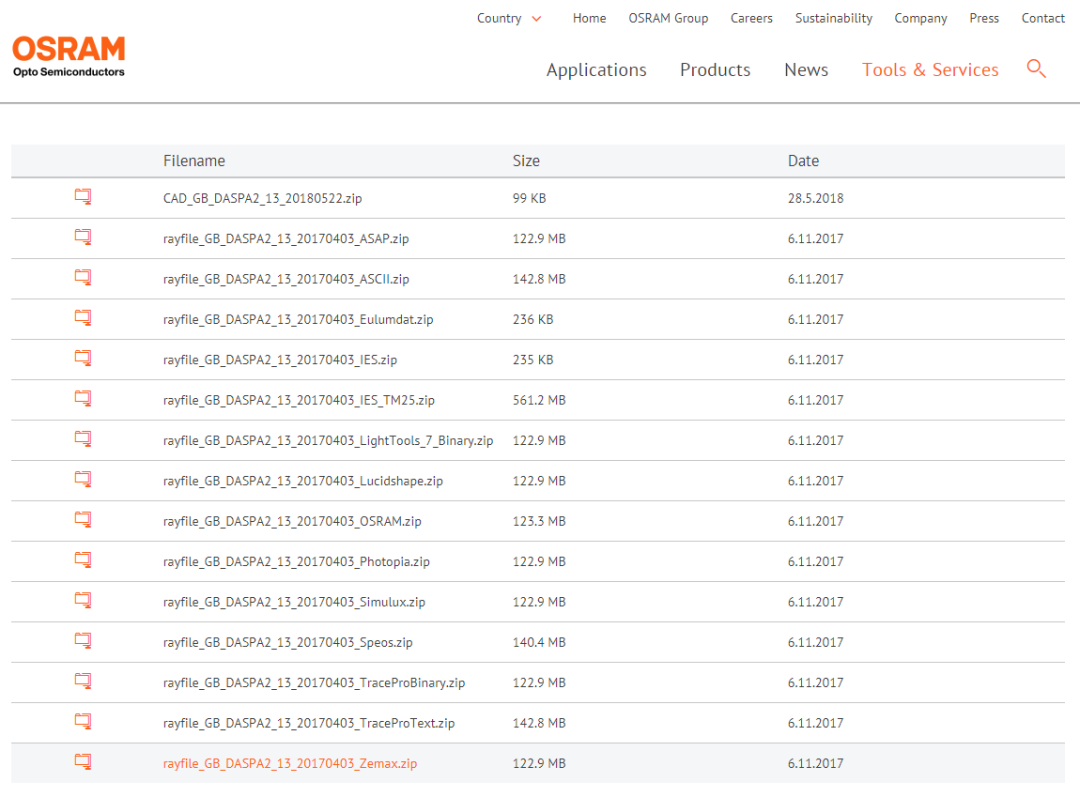Click download icon for the Speos rayfile

83,641
